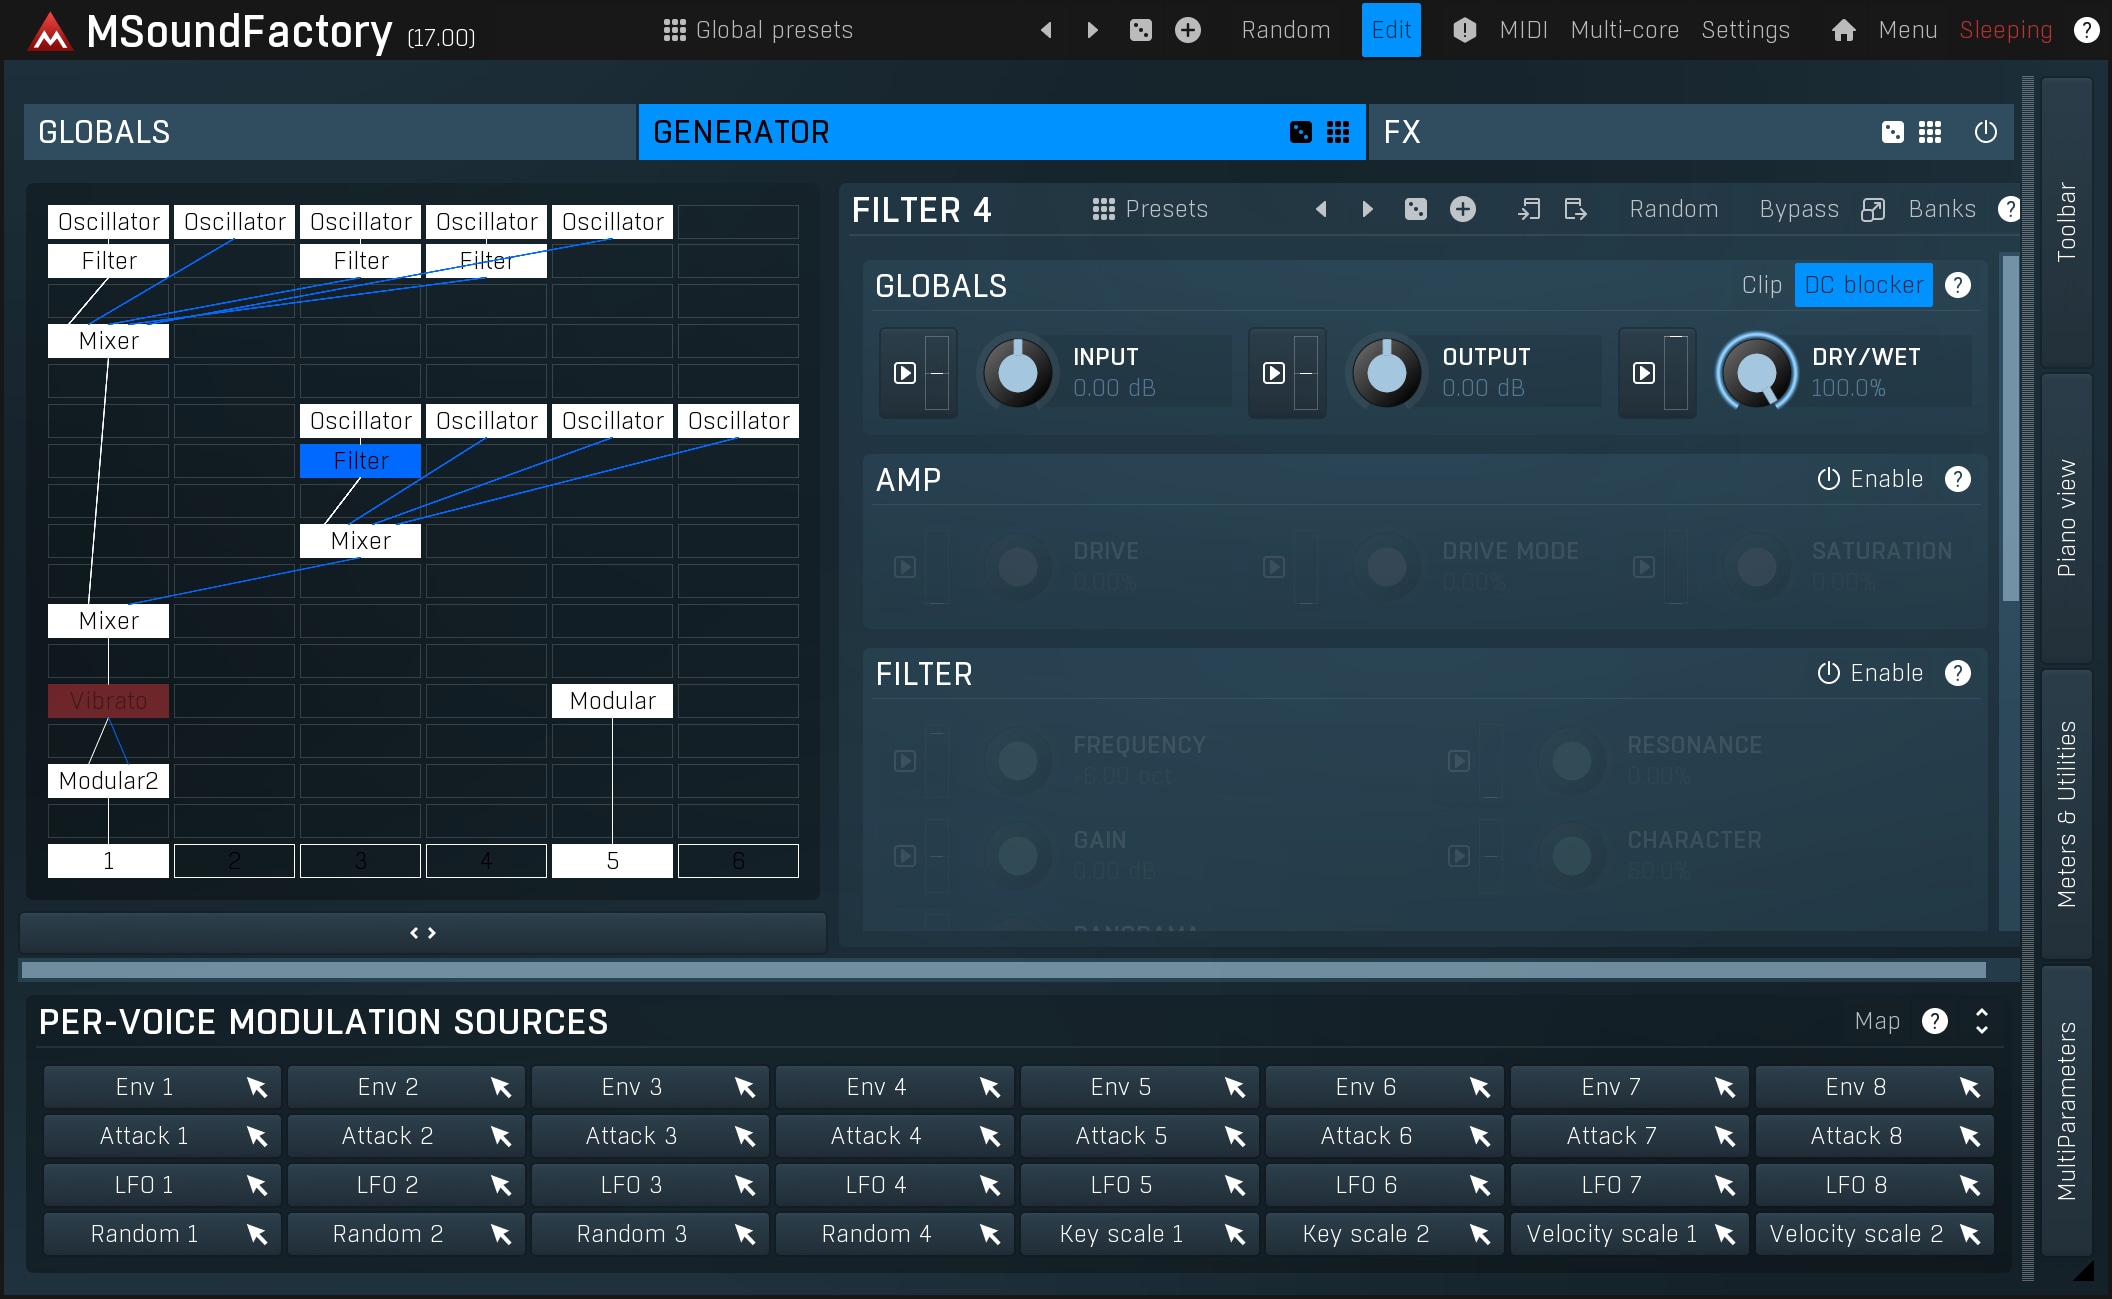Toggle the DC blocker button
The image size is (2112, 1299).
coord(1863,286)
